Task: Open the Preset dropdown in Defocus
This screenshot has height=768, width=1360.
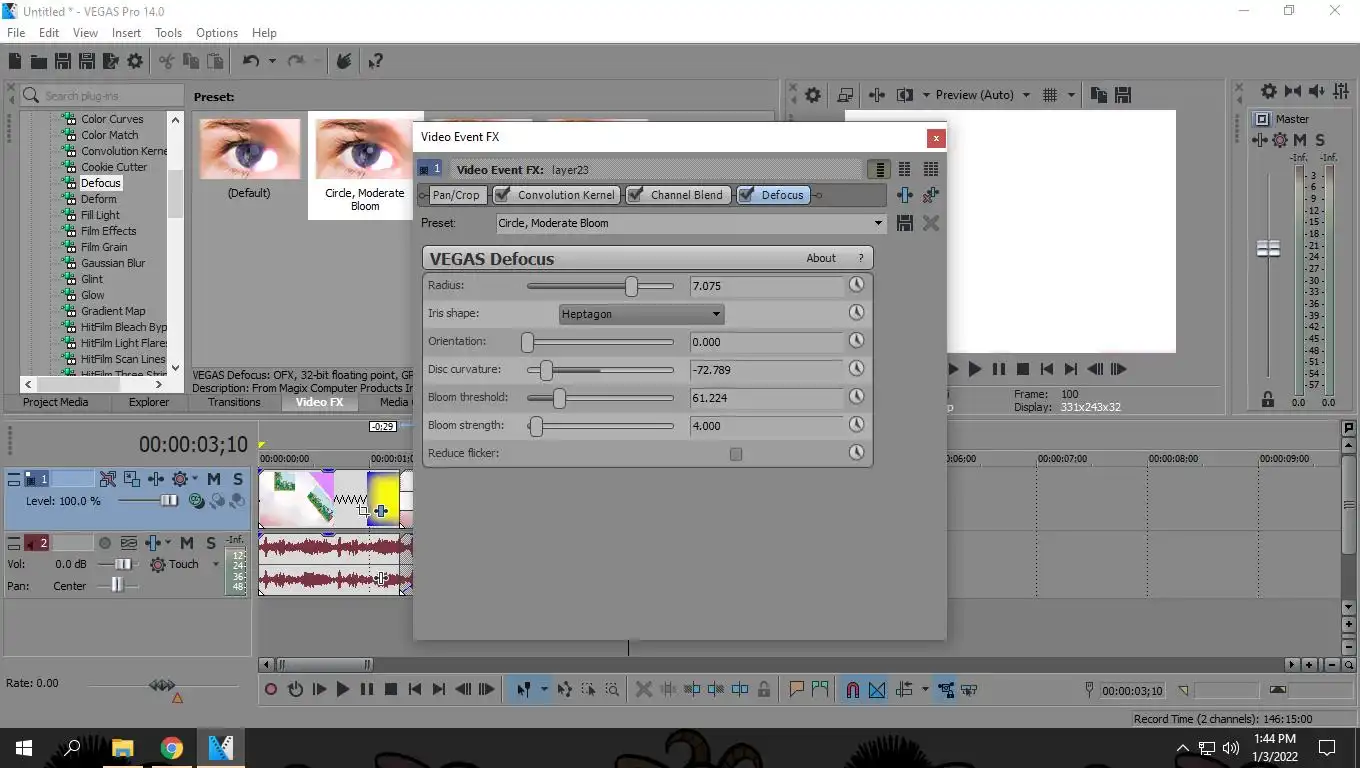Action: pyautogui.click(x=878, y=223)
